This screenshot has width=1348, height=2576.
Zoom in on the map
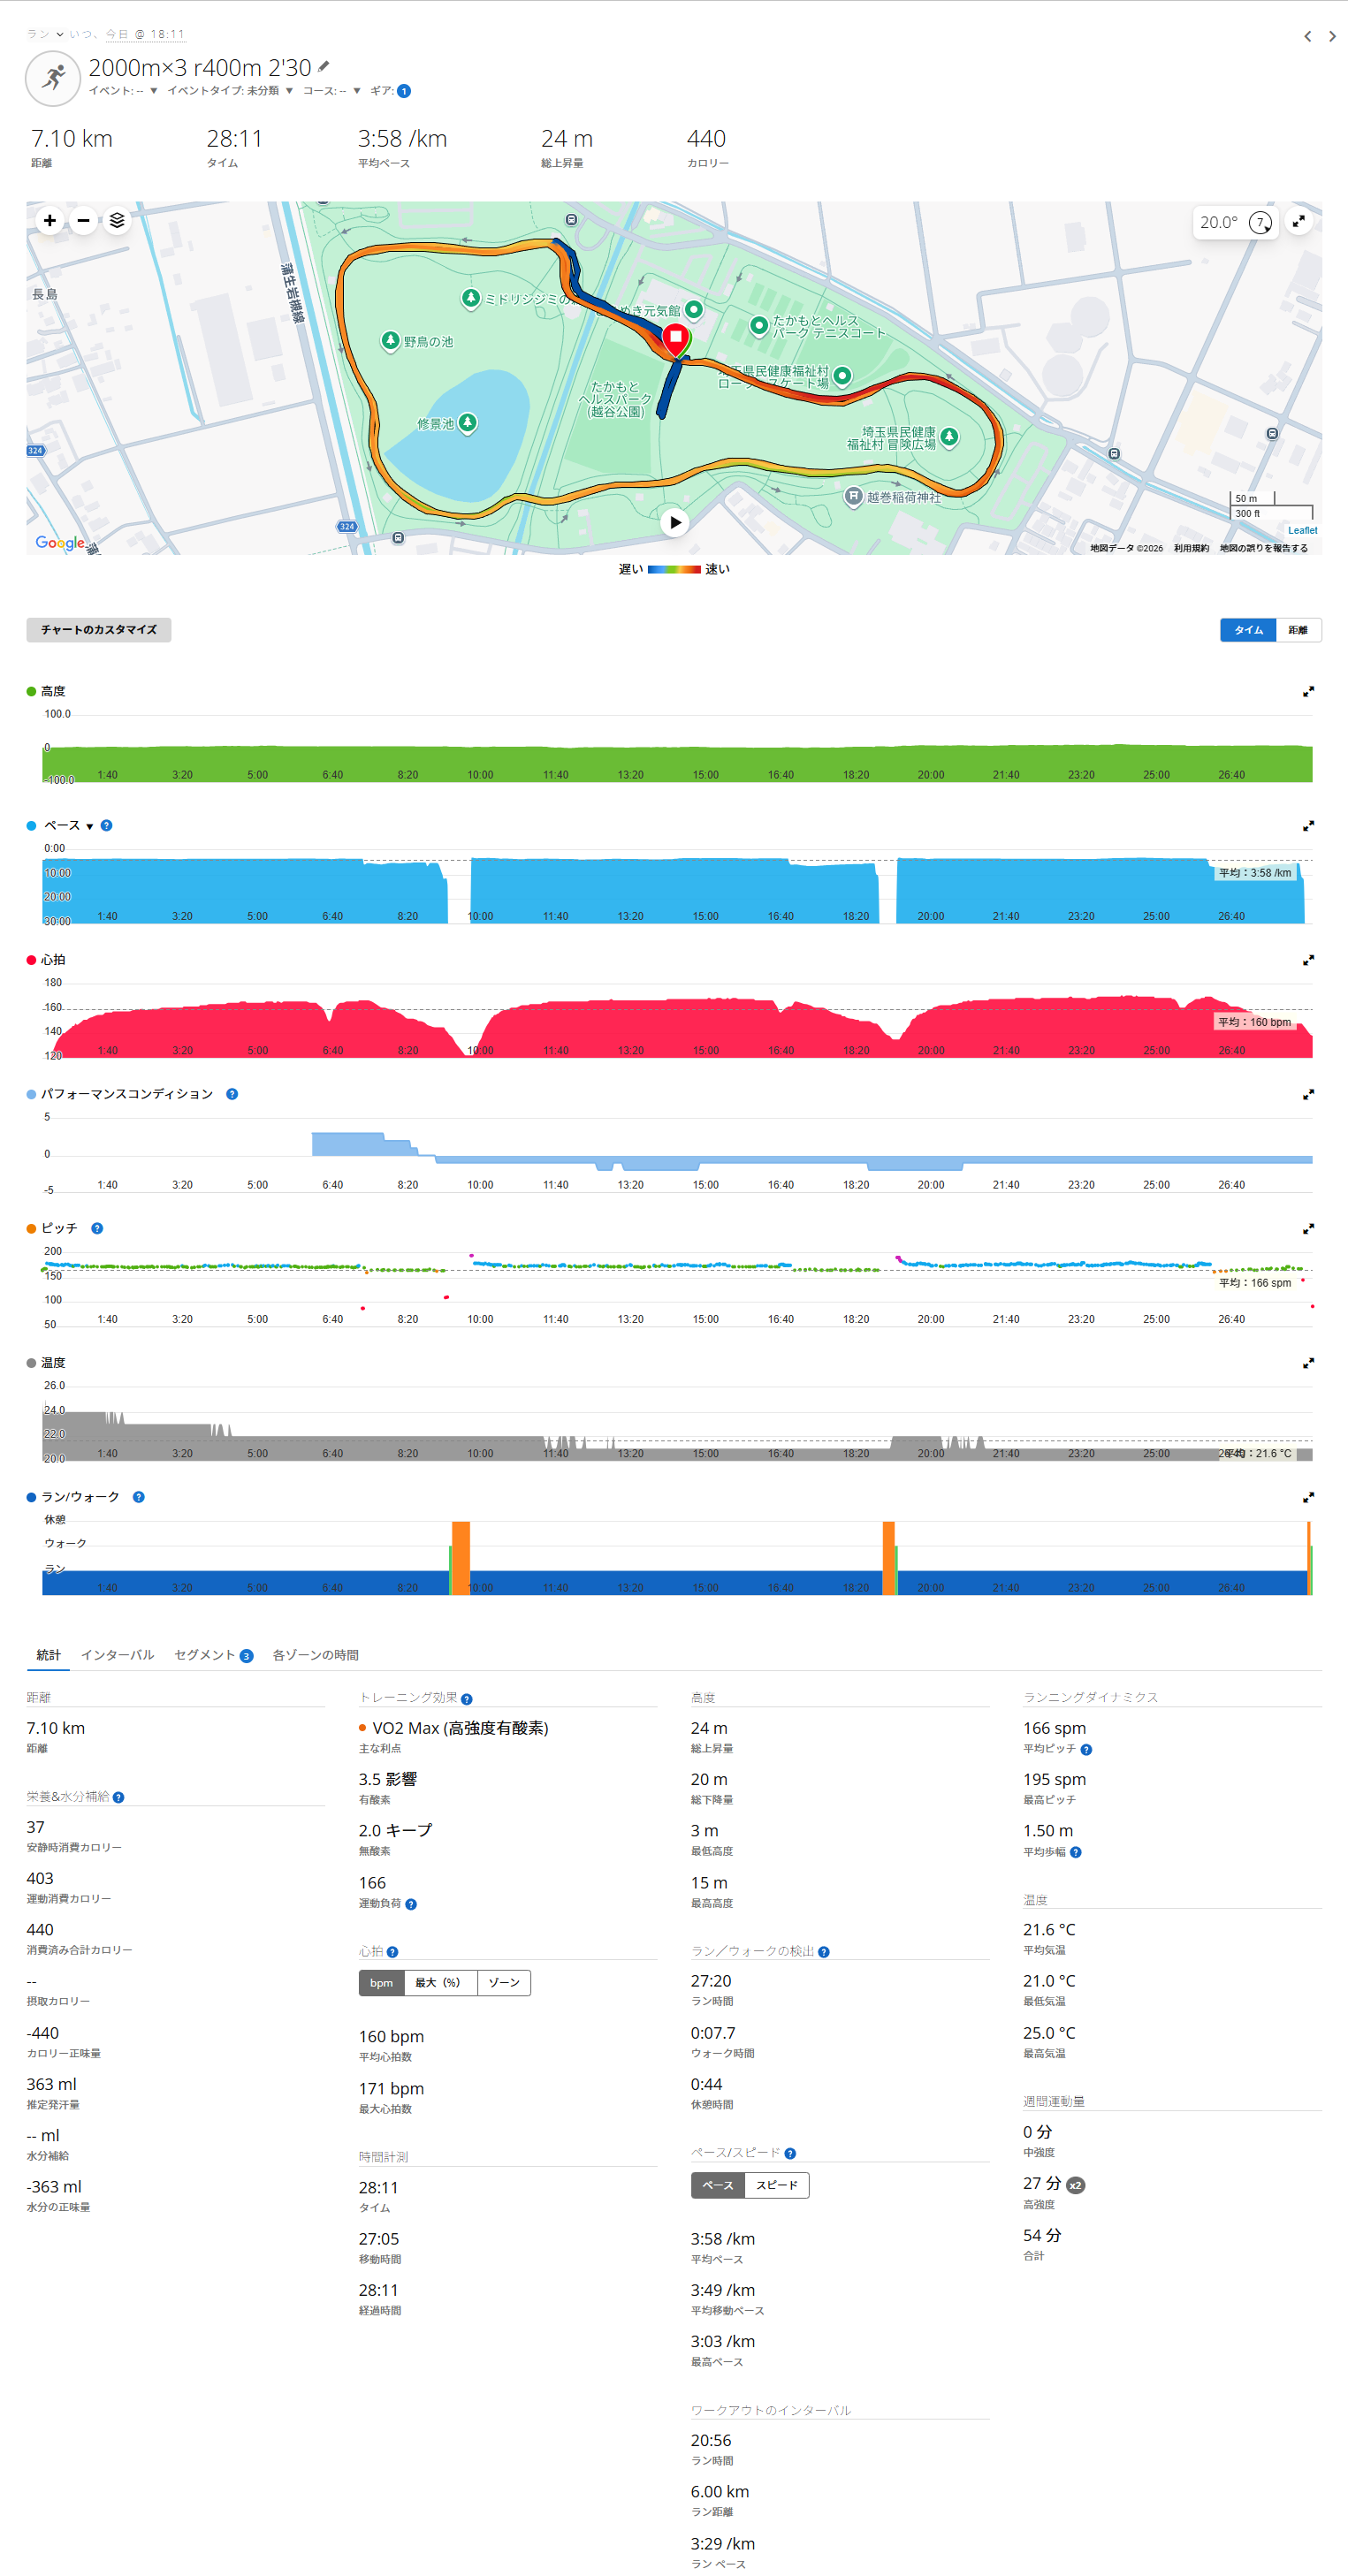49,220
